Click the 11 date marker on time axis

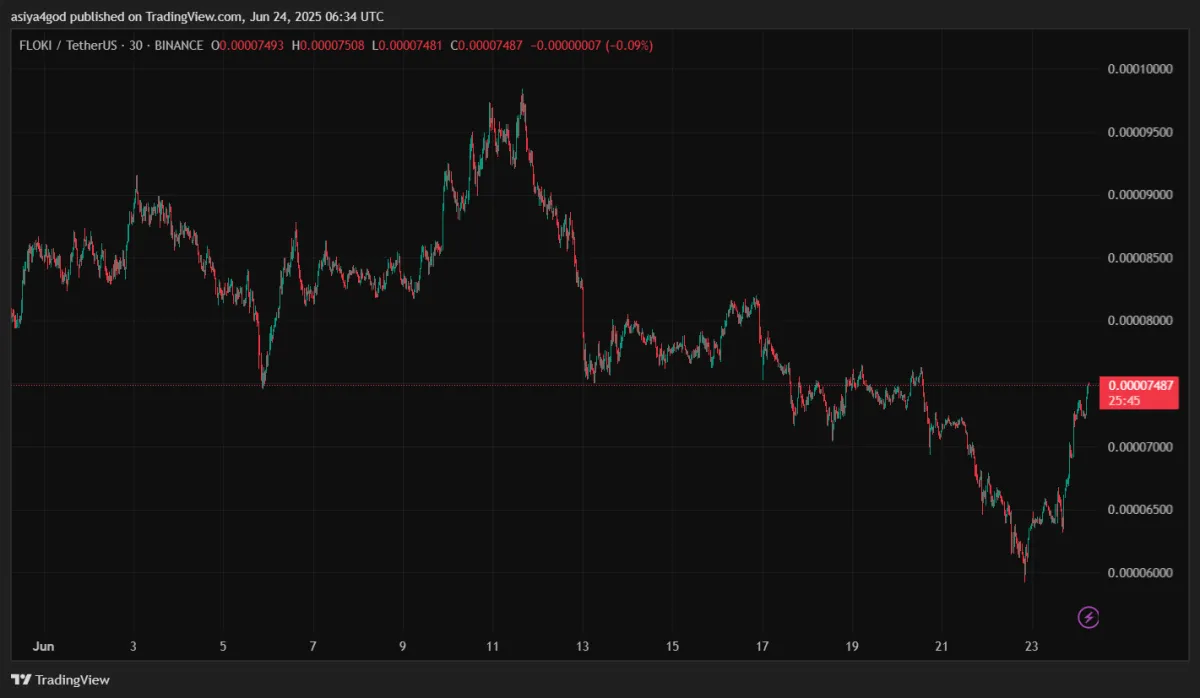pyautogui.click(x=492, y=645)
